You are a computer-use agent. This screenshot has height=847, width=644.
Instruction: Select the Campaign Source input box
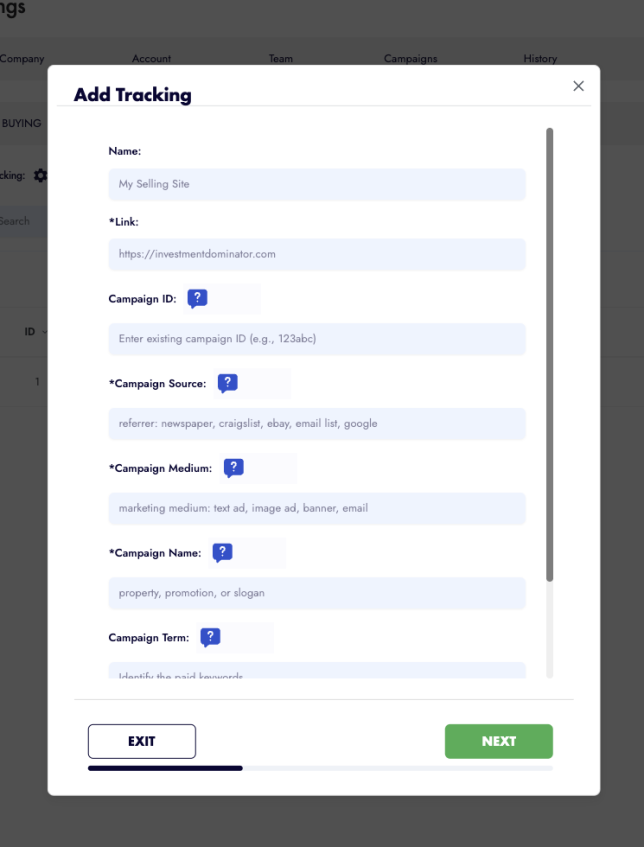coord(316,423)
